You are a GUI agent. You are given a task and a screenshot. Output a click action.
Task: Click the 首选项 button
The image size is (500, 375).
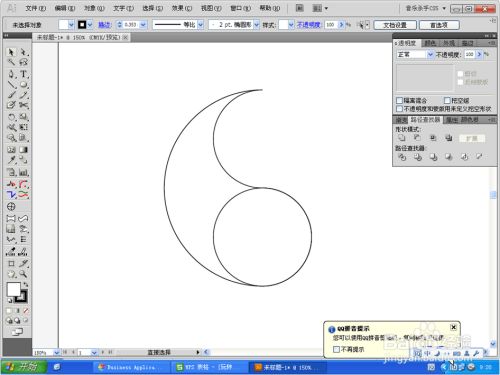pyautogui.click(x=439, y=25)
